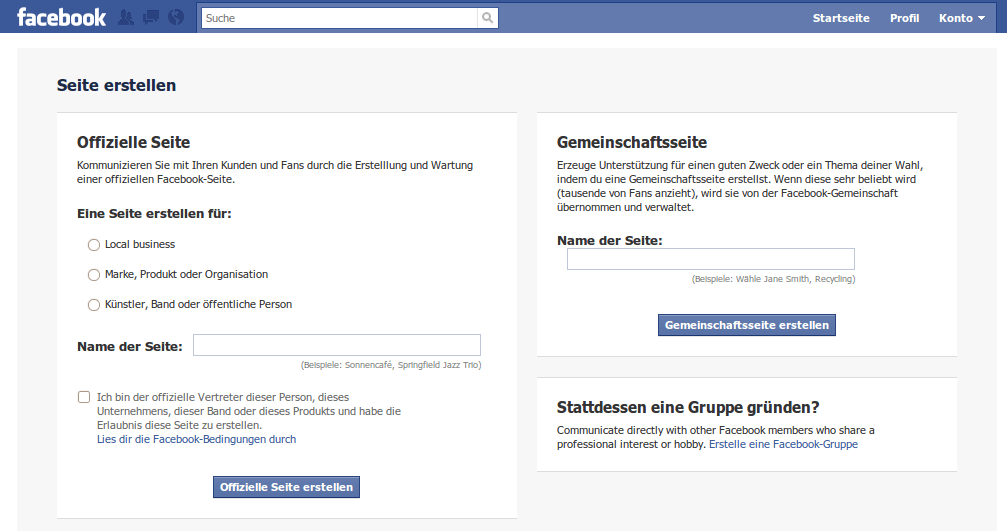Click the Seite erstellen heading

116,85
